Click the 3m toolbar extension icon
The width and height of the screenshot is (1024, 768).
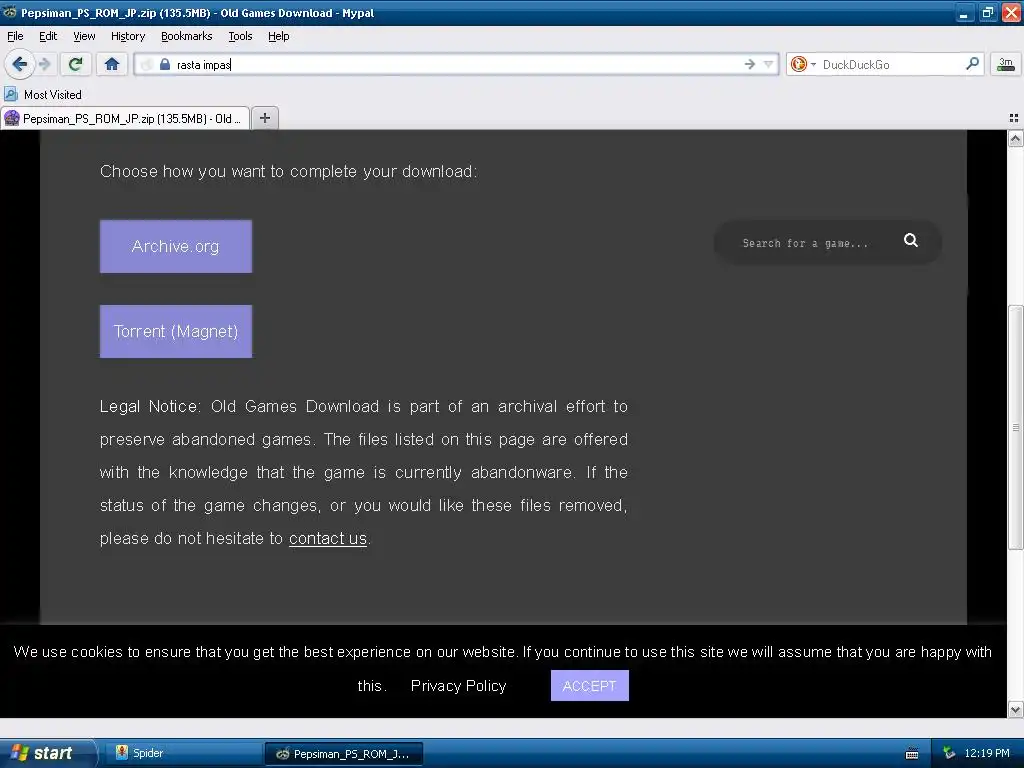[x=1006, y=64]
